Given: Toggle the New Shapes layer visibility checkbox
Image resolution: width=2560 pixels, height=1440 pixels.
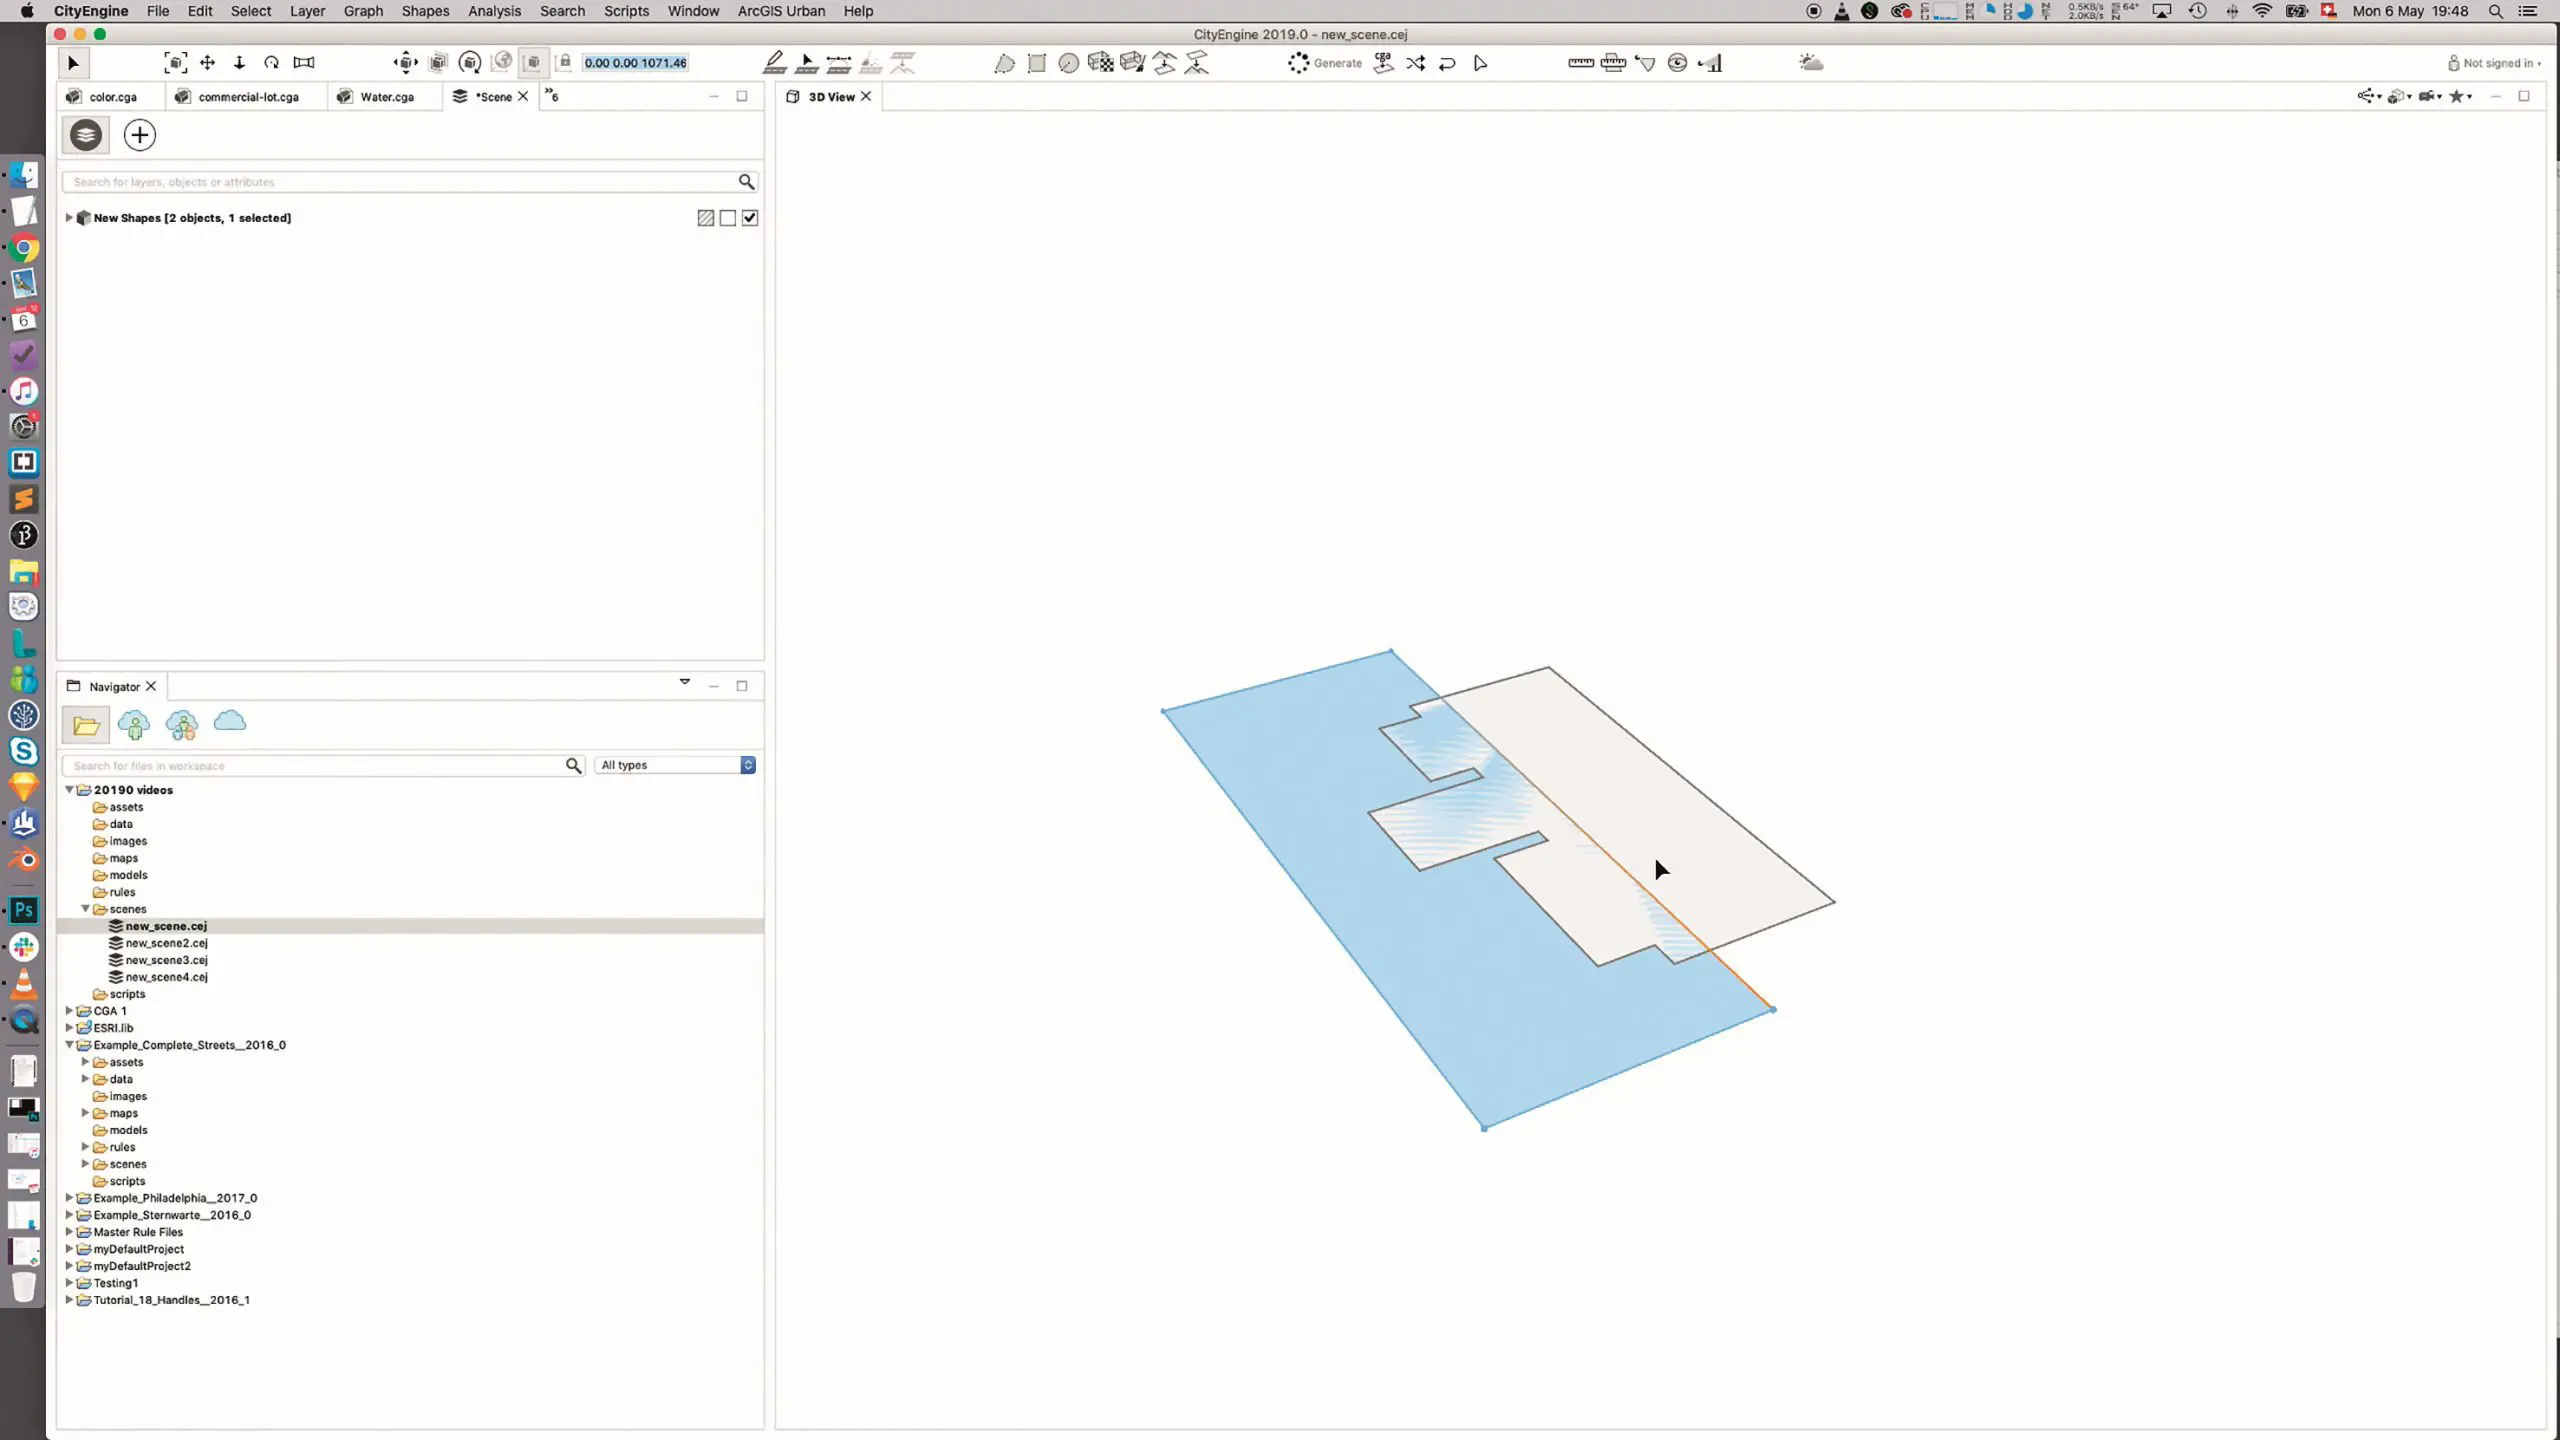Looking at the screenshot, I should tap(750, 218).
